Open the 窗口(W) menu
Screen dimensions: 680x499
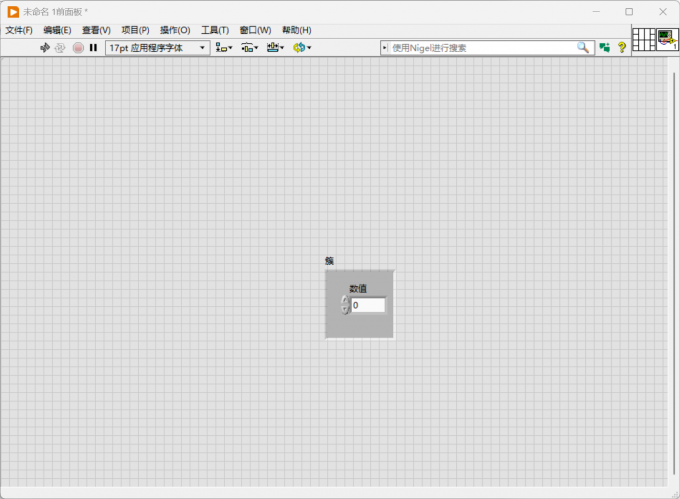click(x=255, y=30)
